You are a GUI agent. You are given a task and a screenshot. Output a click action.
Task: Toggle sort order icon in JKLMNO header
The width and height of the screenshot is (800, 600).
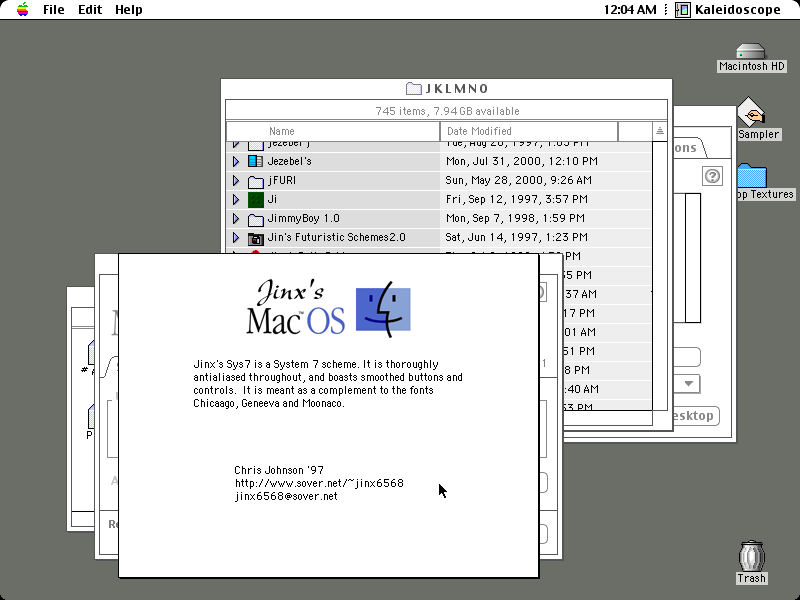[x=659, y=131]
